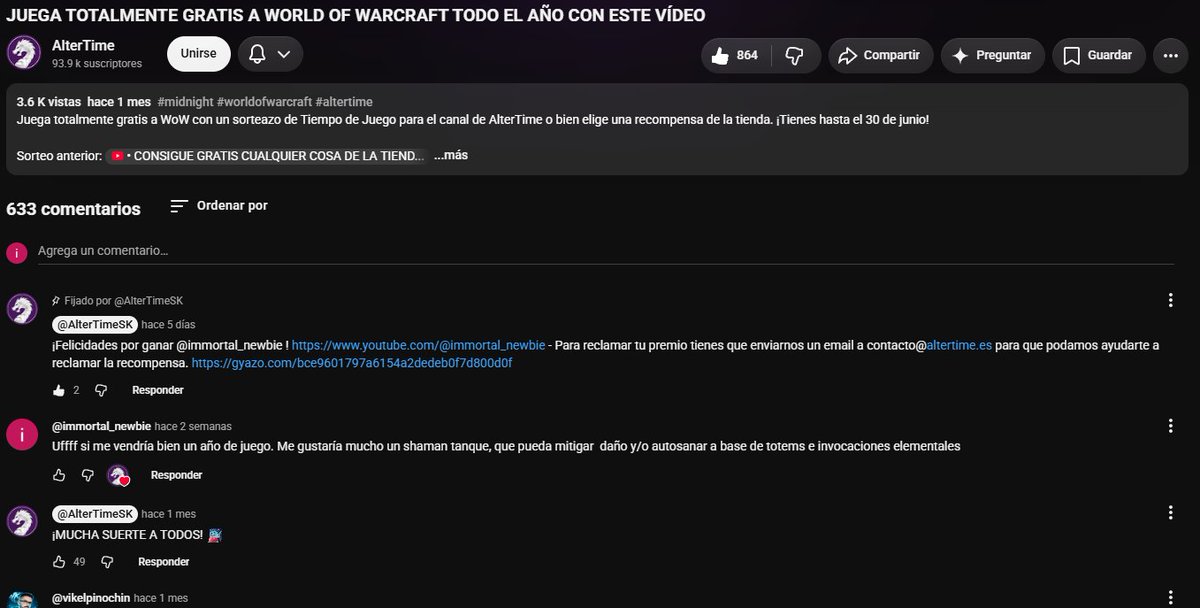Open @AlterTimeSK author of MUCHA SUERTE comment
Screen dimensions: 1200x608
tap(95, 514)
